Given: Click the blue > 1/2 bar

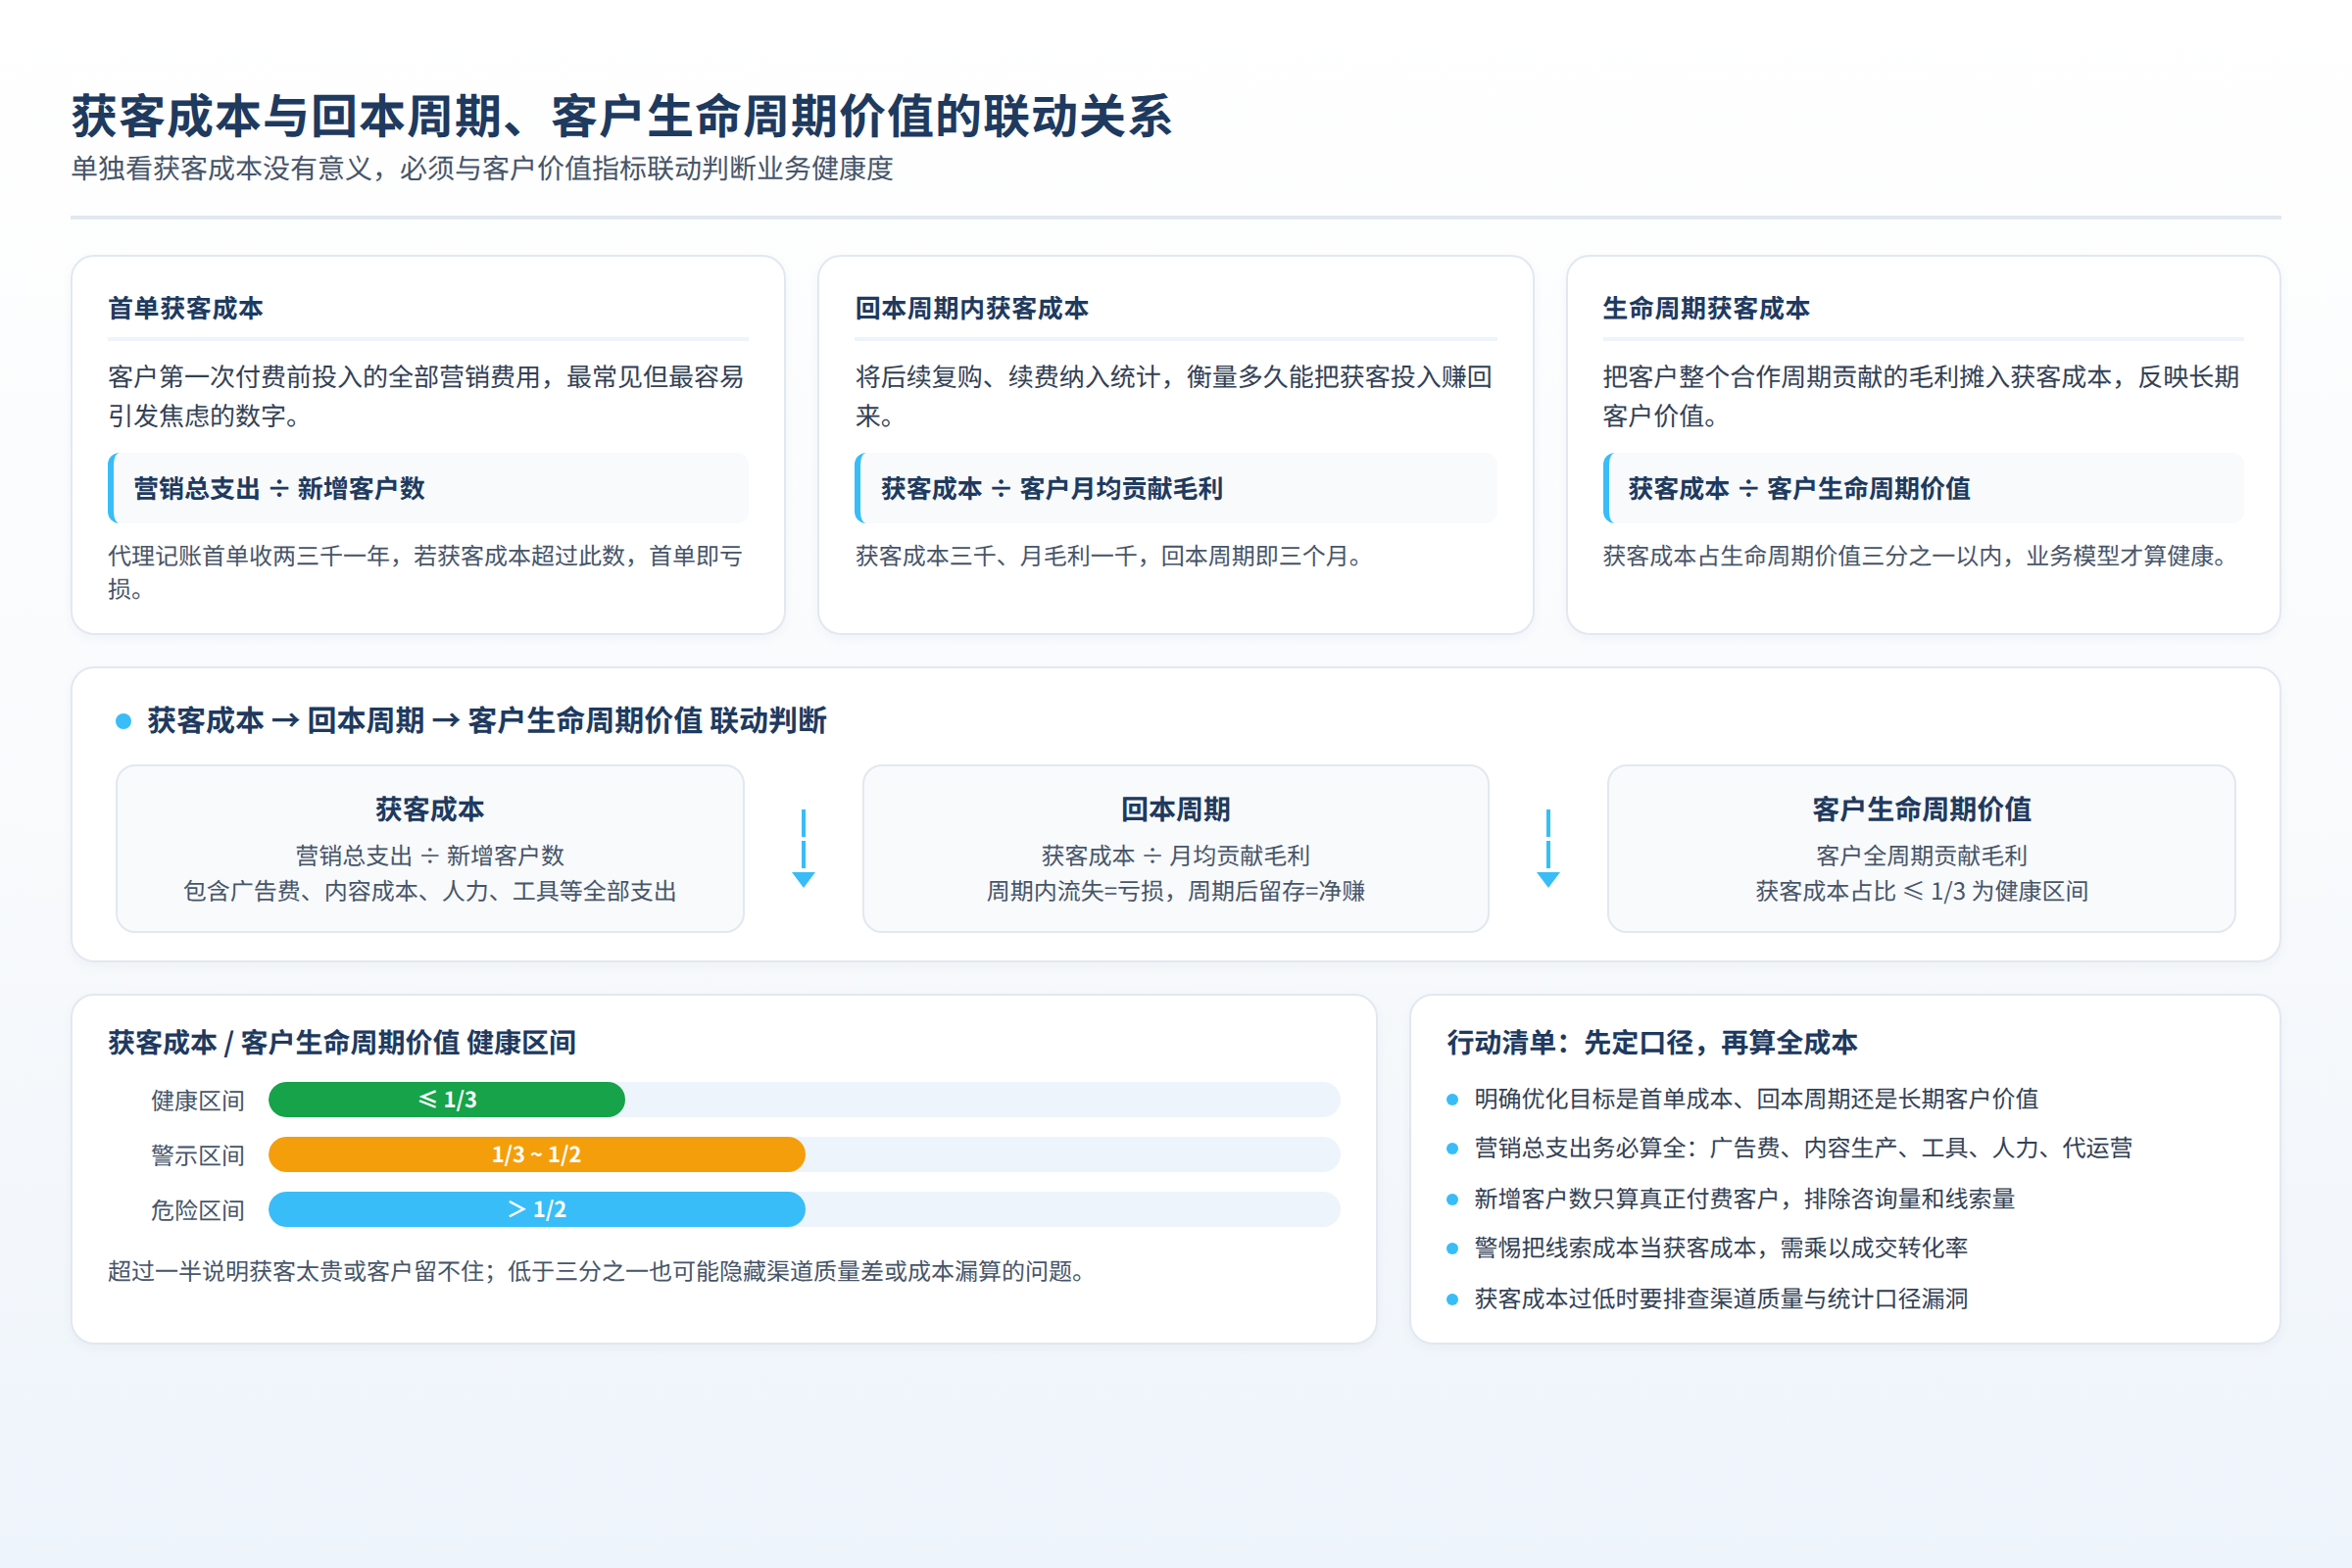Looking at the screenshot, I should (x=537, y=1209).
